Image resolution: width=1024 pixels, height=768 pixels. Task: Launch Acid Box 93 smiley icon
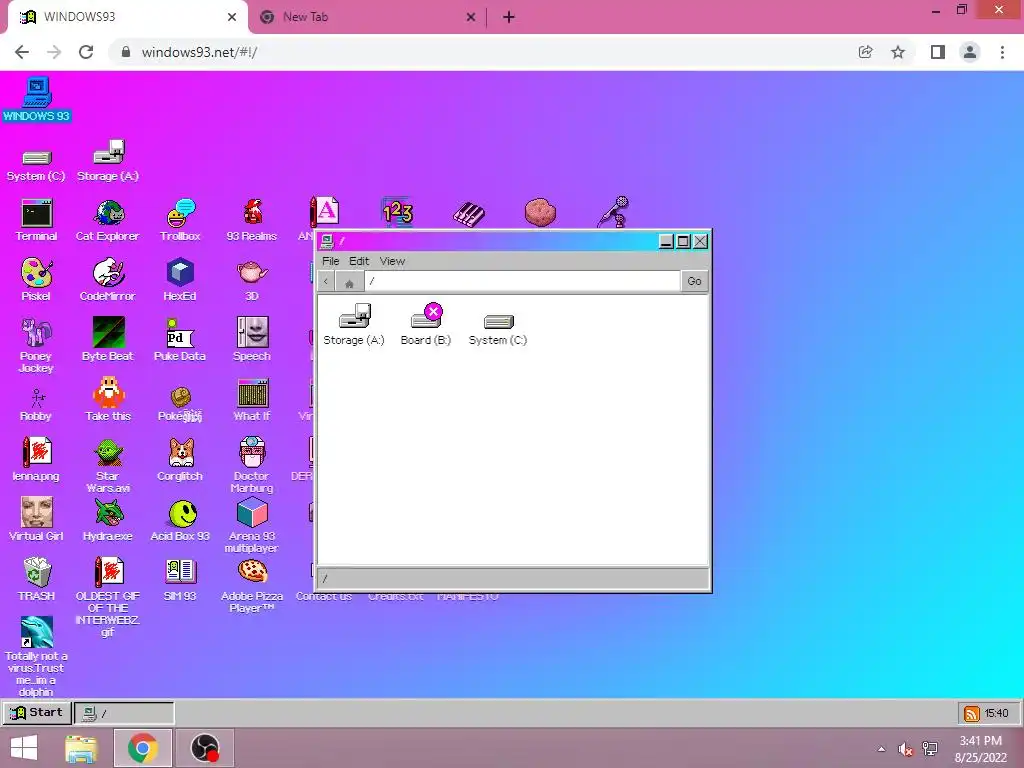[x=180, y=520]
